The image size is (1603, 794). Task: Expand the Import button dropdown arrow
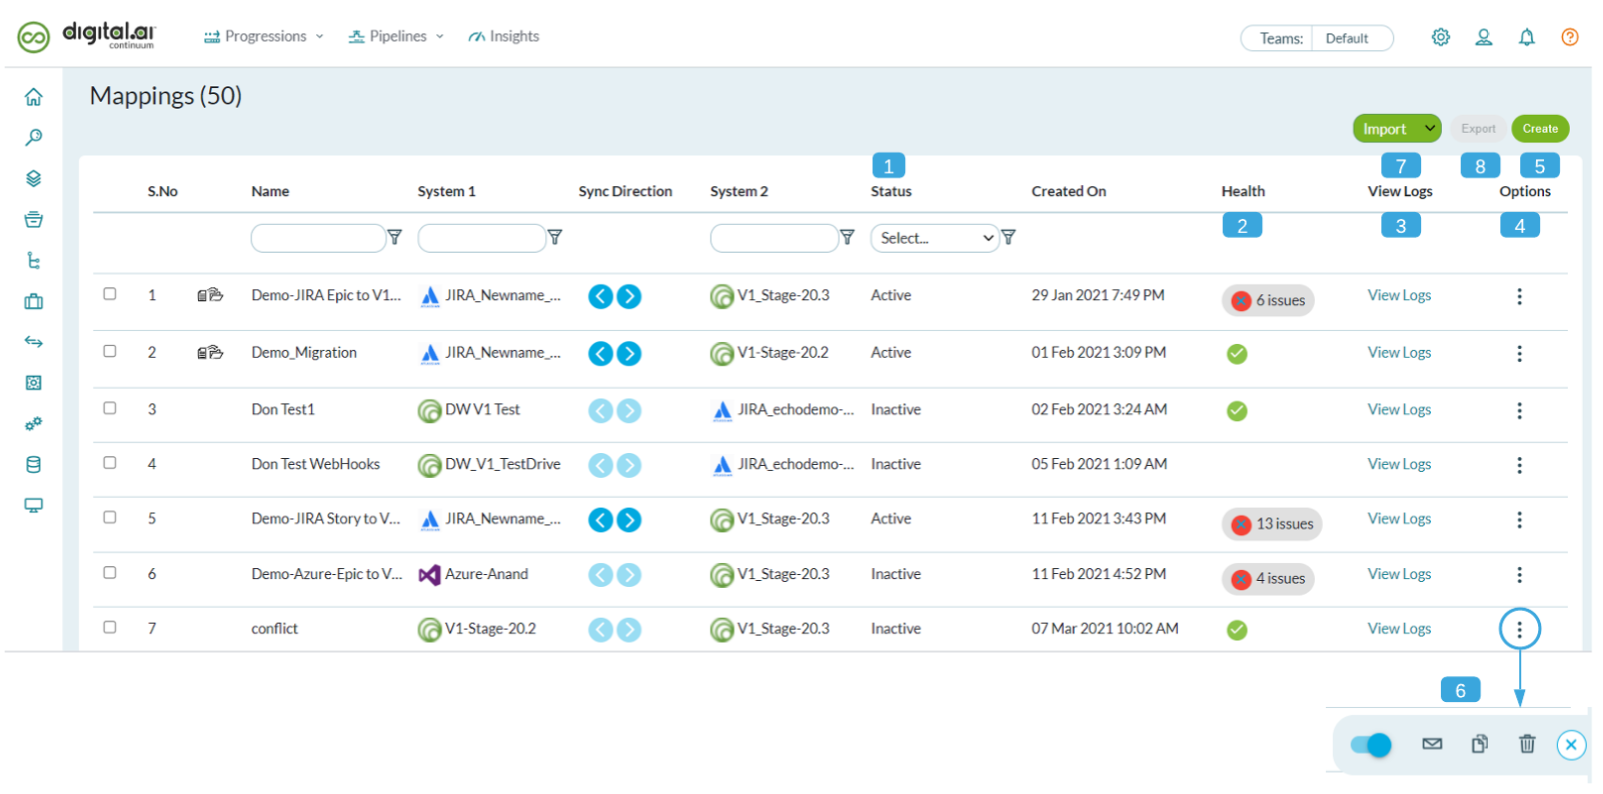click(x=1430, y=128)
